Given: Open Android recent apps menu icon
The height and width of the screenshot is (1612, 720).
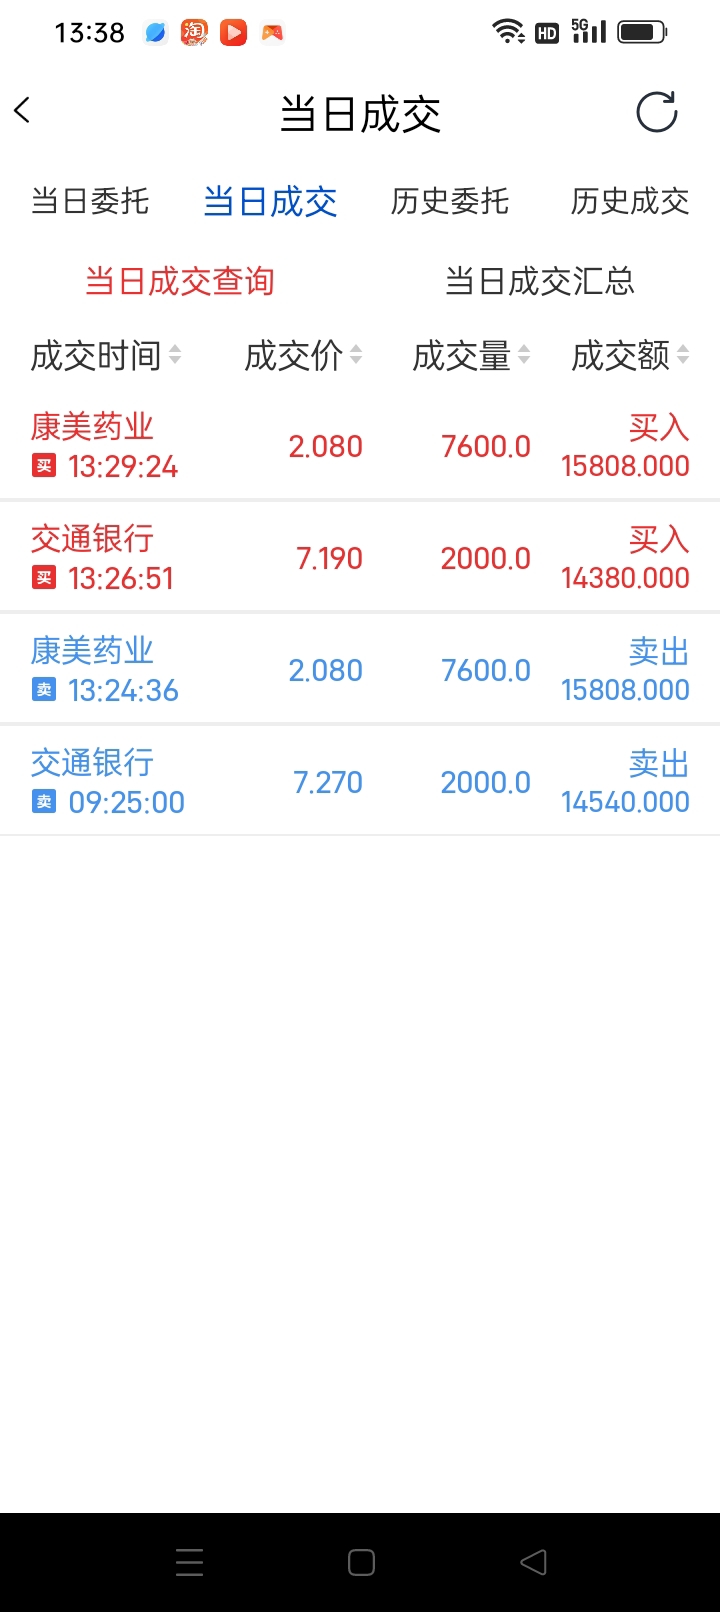Looking at the screenshot, I should coord(189,1562).
